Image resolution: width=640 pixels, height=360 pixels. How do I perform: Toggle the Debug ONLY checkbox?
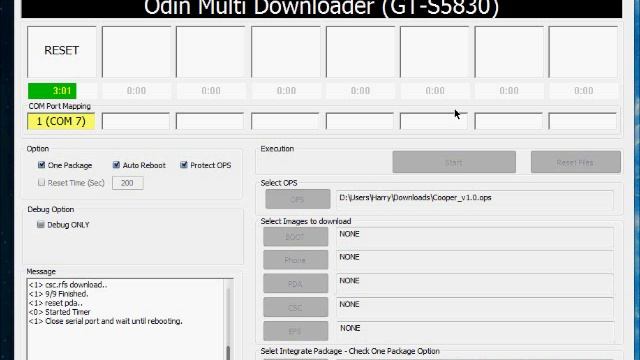[40, 224]
